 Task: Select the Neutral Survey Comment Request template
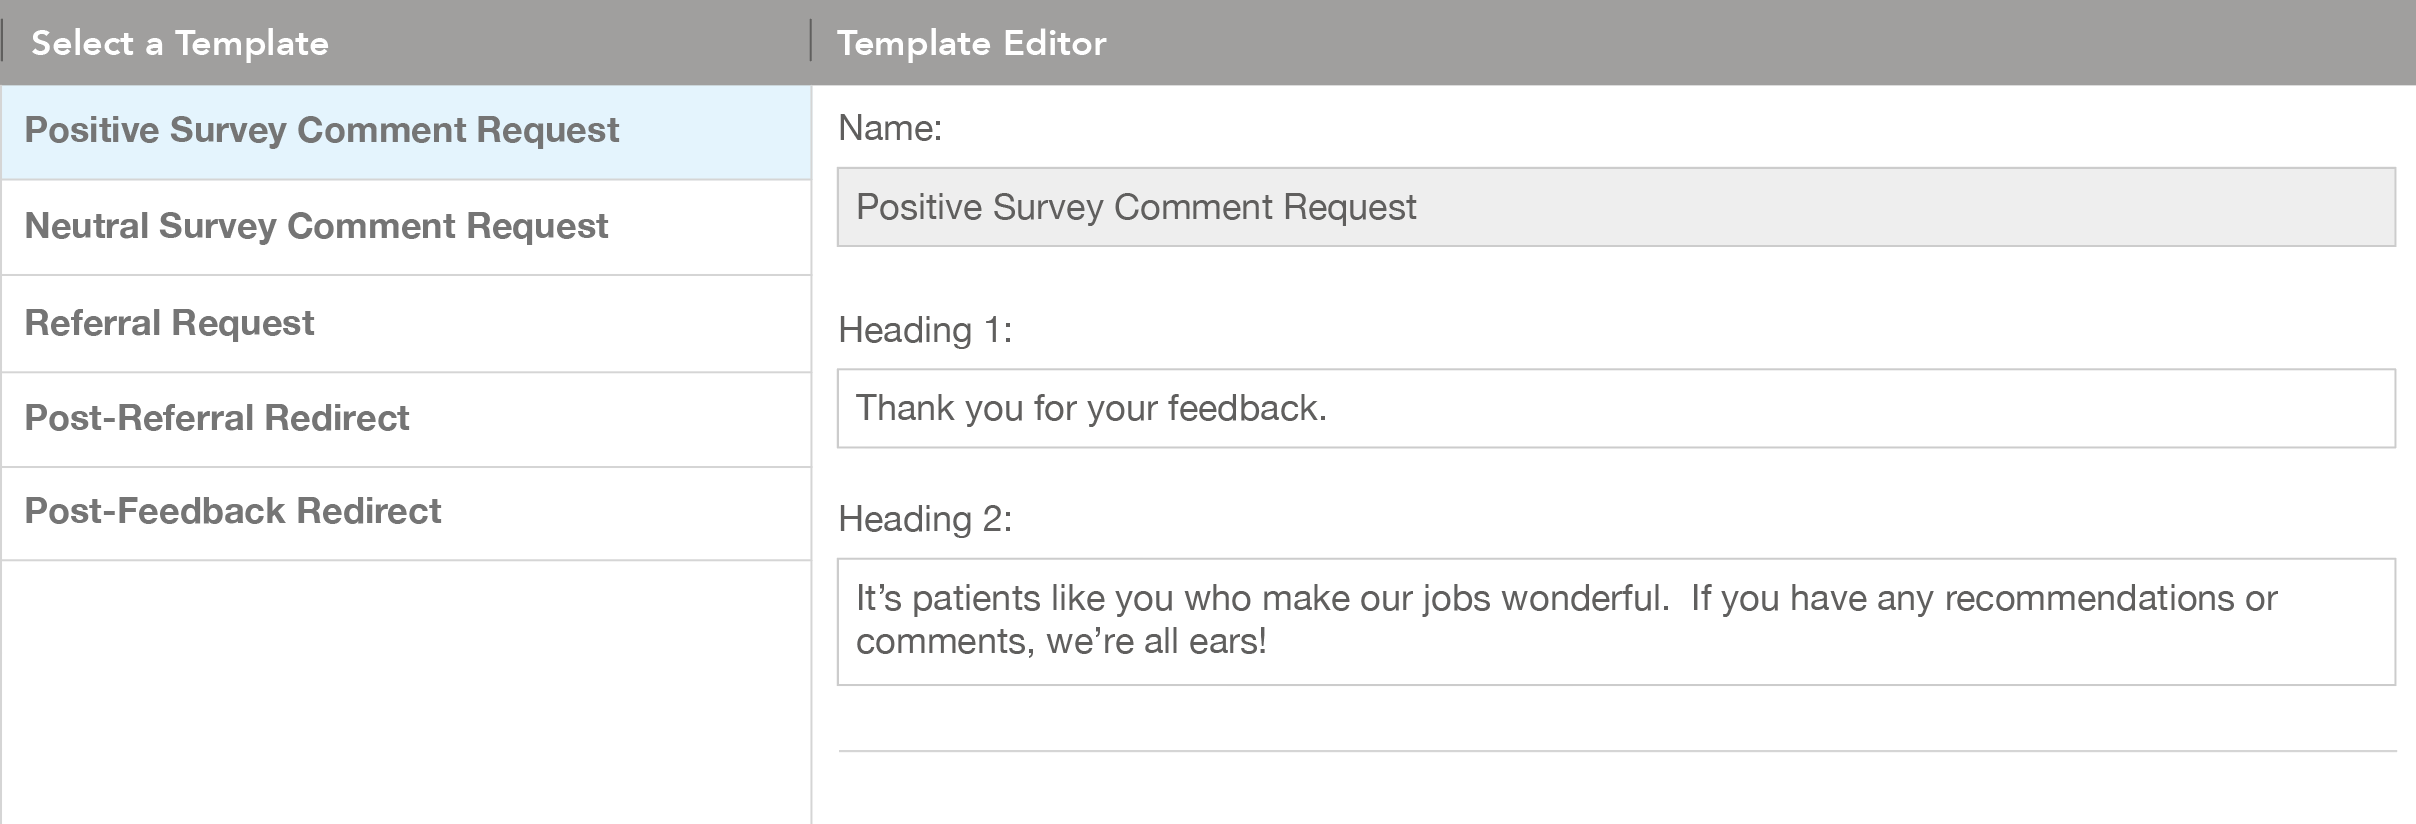click(x=406, y=227)
